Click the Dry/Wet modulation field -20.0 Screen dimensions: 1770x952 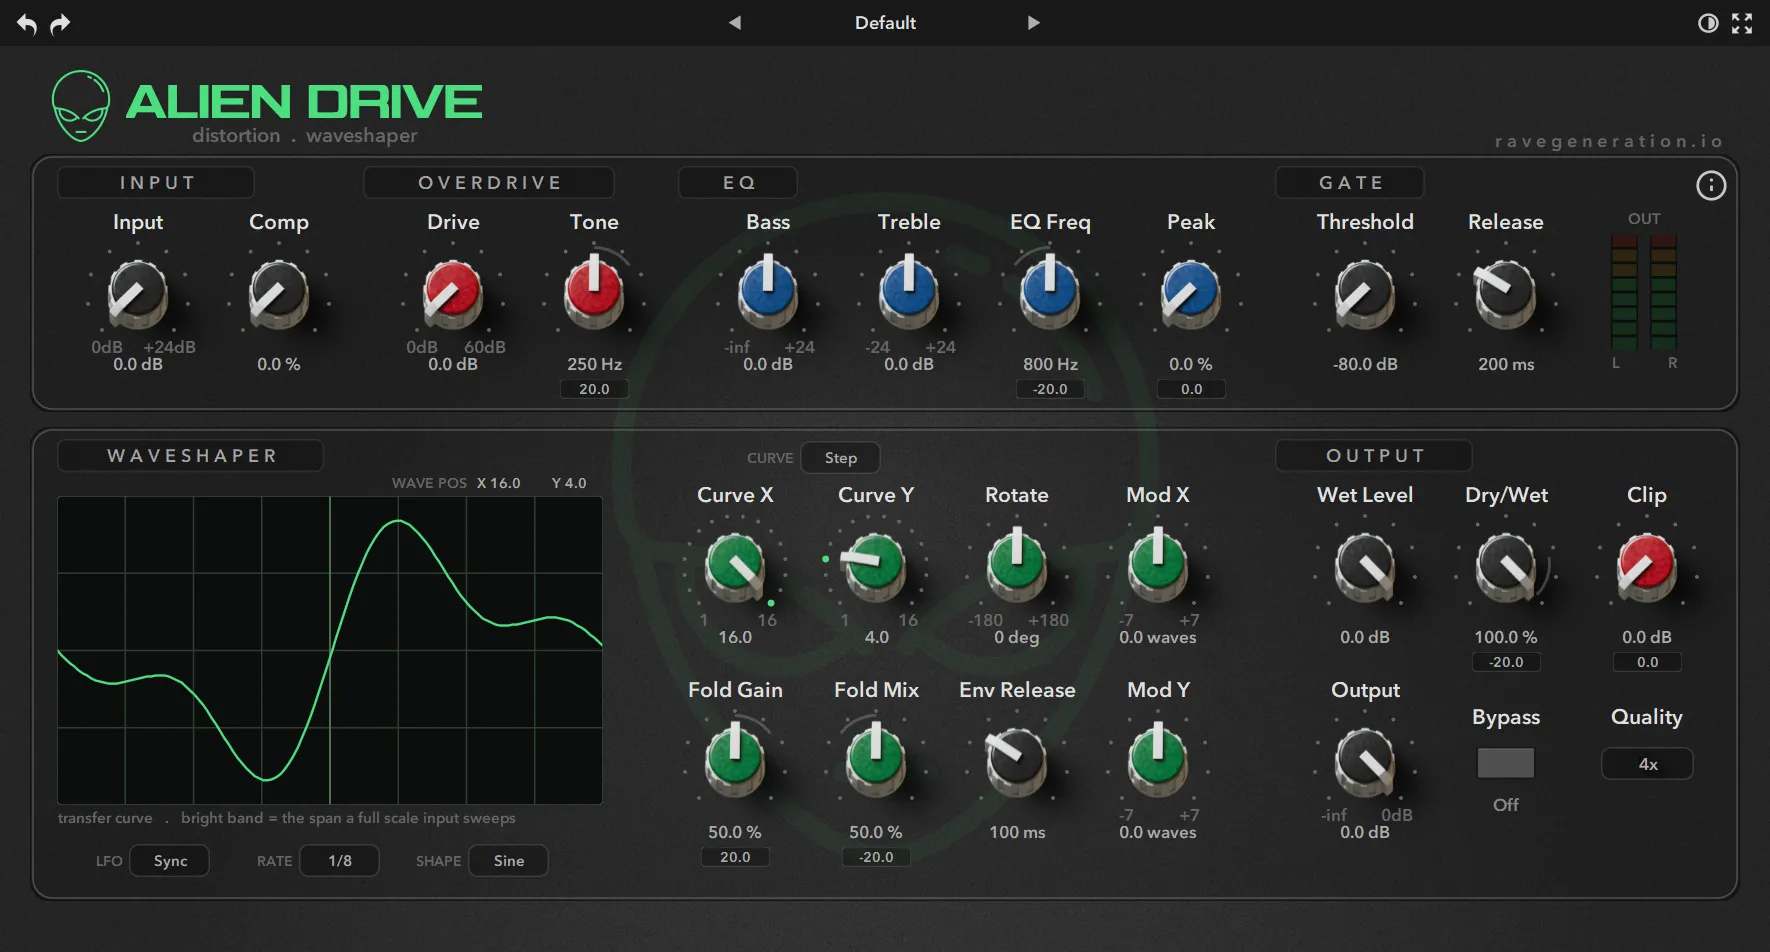click(x=1506, y=662)
